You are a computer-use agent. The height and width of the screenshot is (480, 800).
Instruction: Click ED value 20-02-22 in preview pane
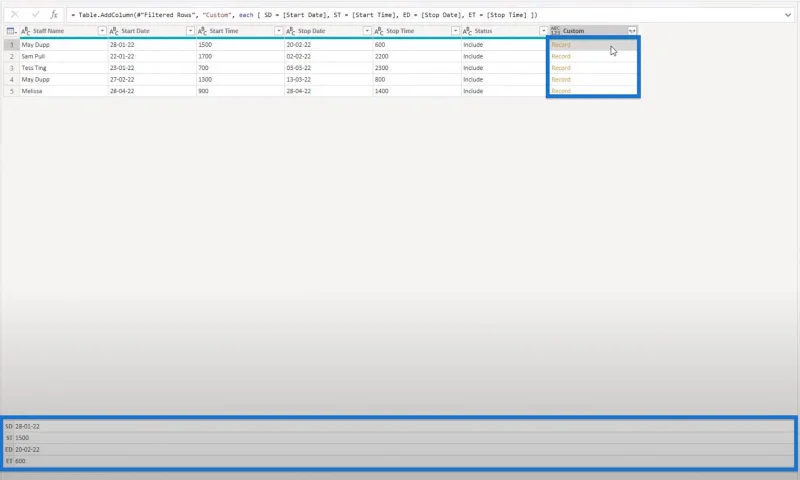(27, 450)
